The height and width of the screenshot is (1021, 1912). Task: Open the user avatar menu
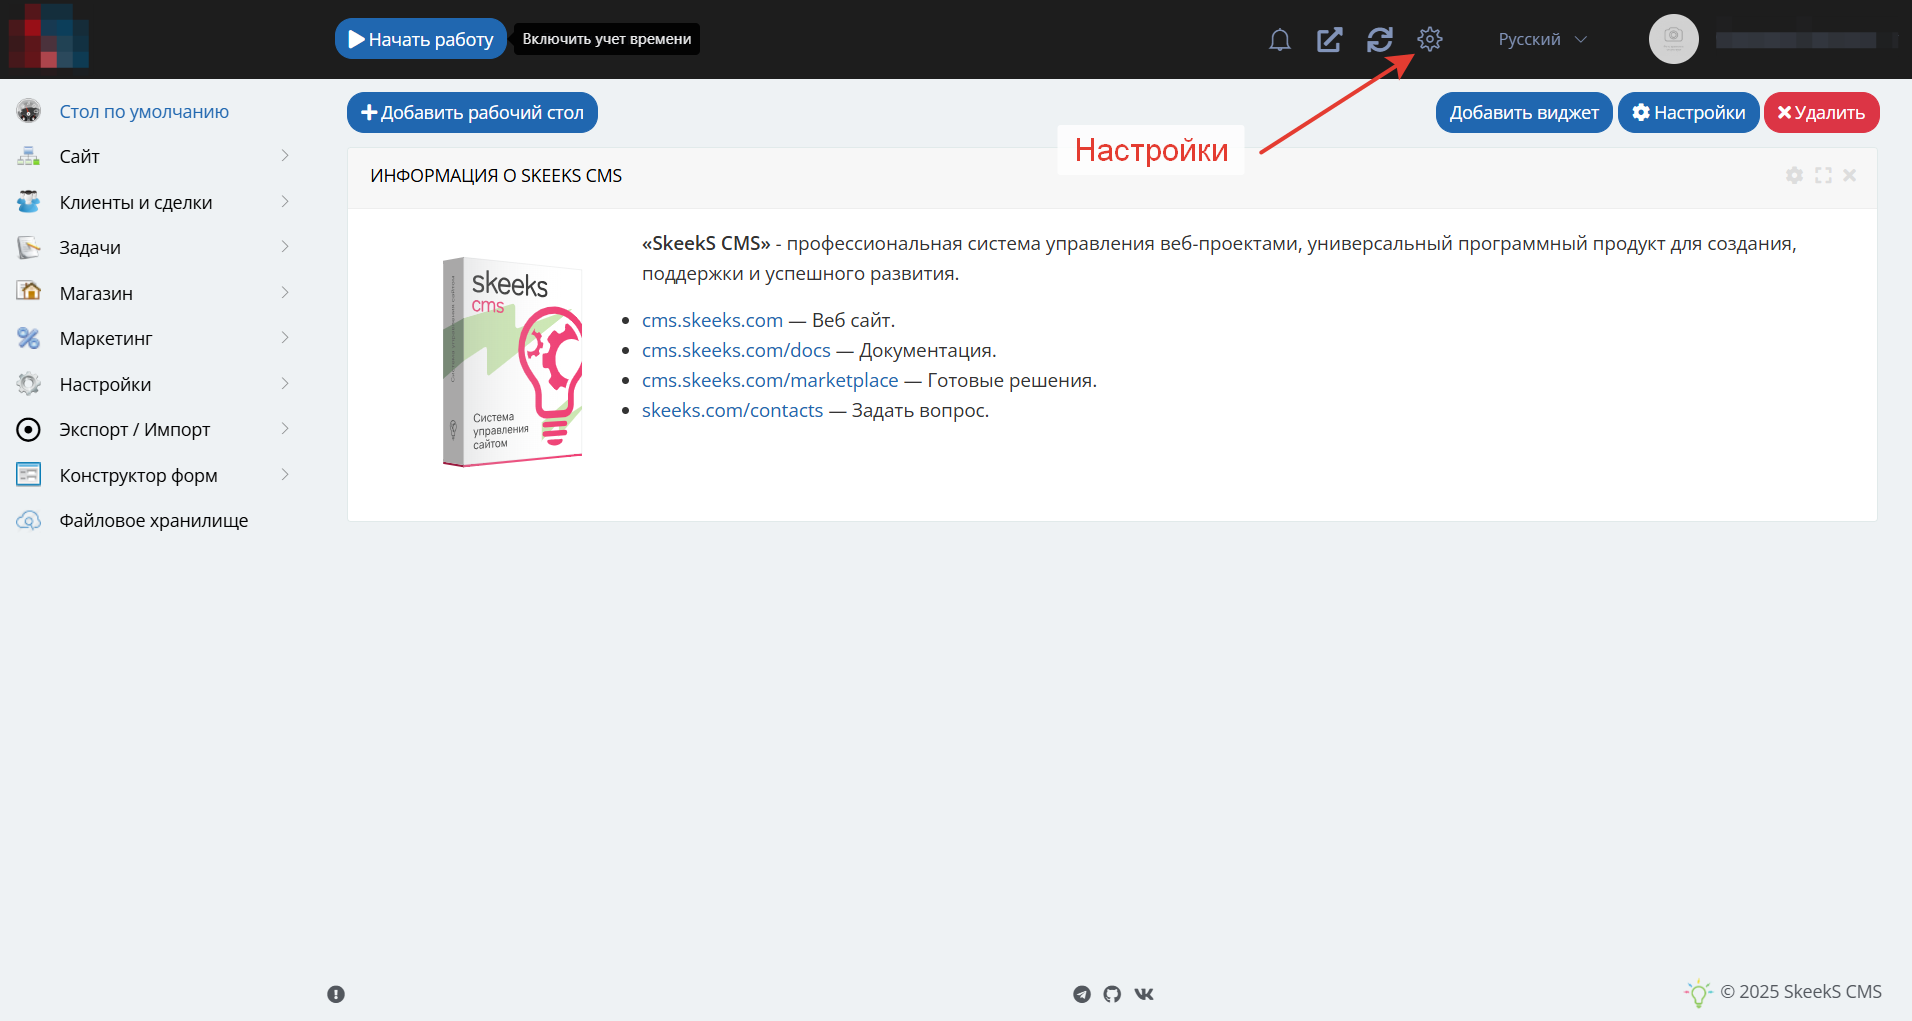pyautogui.click(x=1674, y=39)
